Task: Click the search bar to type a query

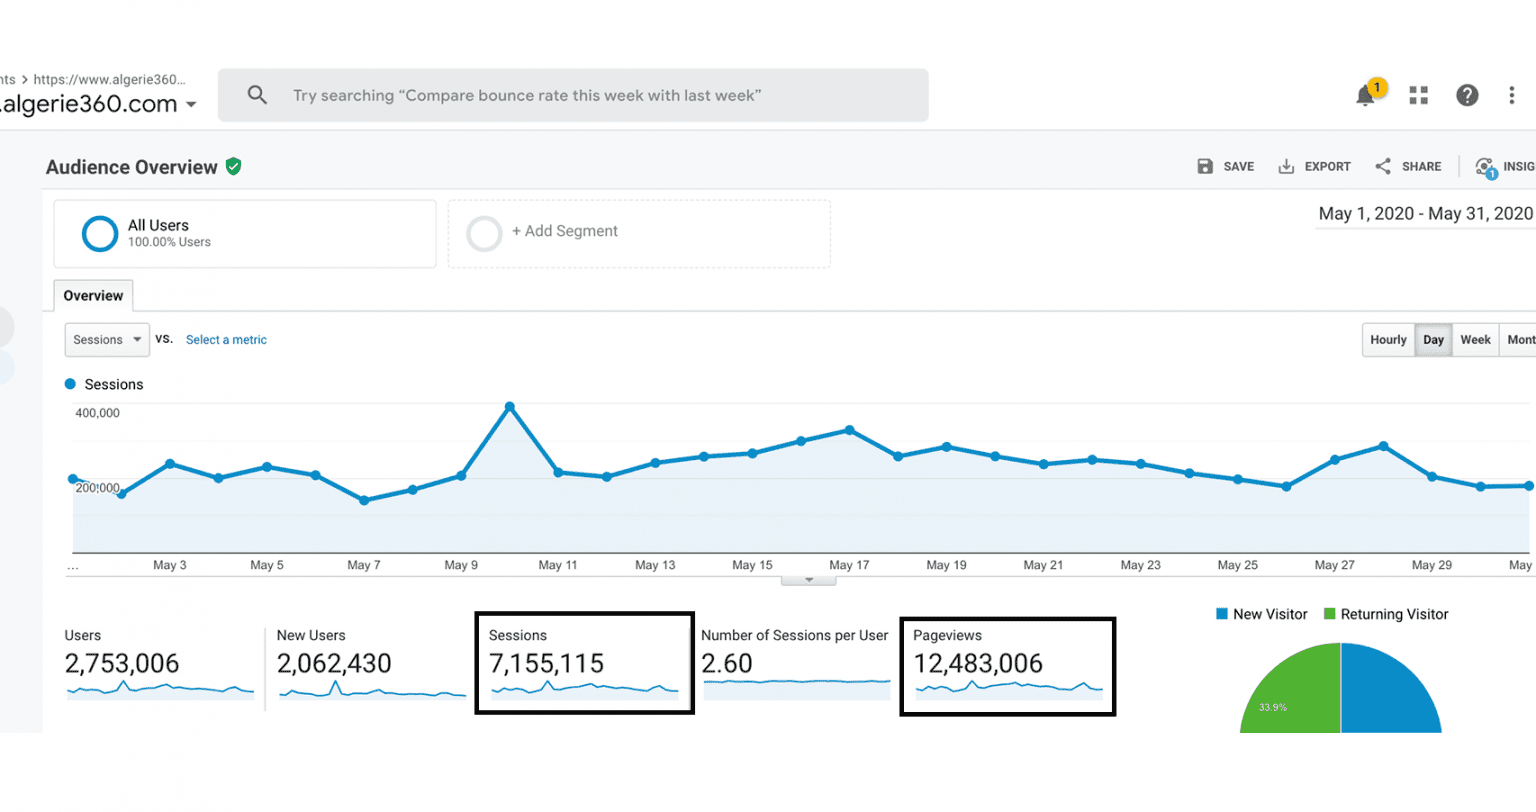Action: 573,95
